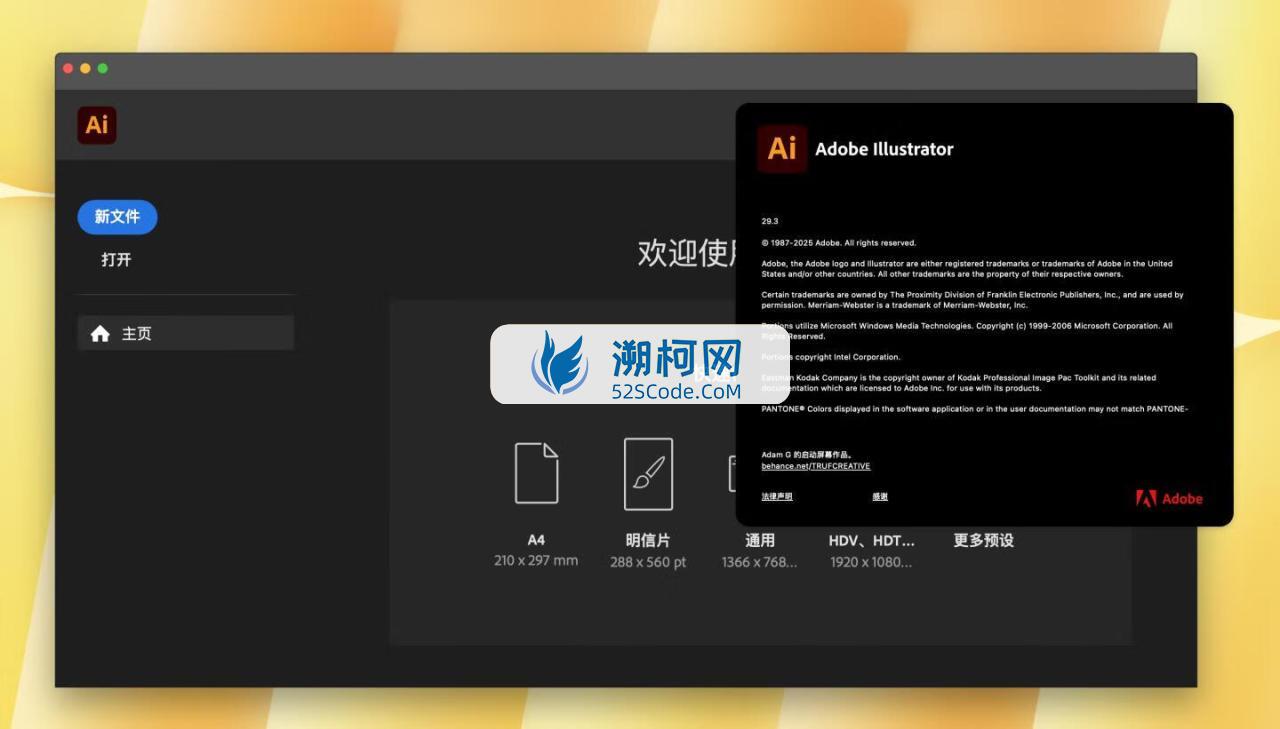Select the A4 blank document icon
The height and width of the screenshot is (729, 1280).
click(x=537, y=473)
